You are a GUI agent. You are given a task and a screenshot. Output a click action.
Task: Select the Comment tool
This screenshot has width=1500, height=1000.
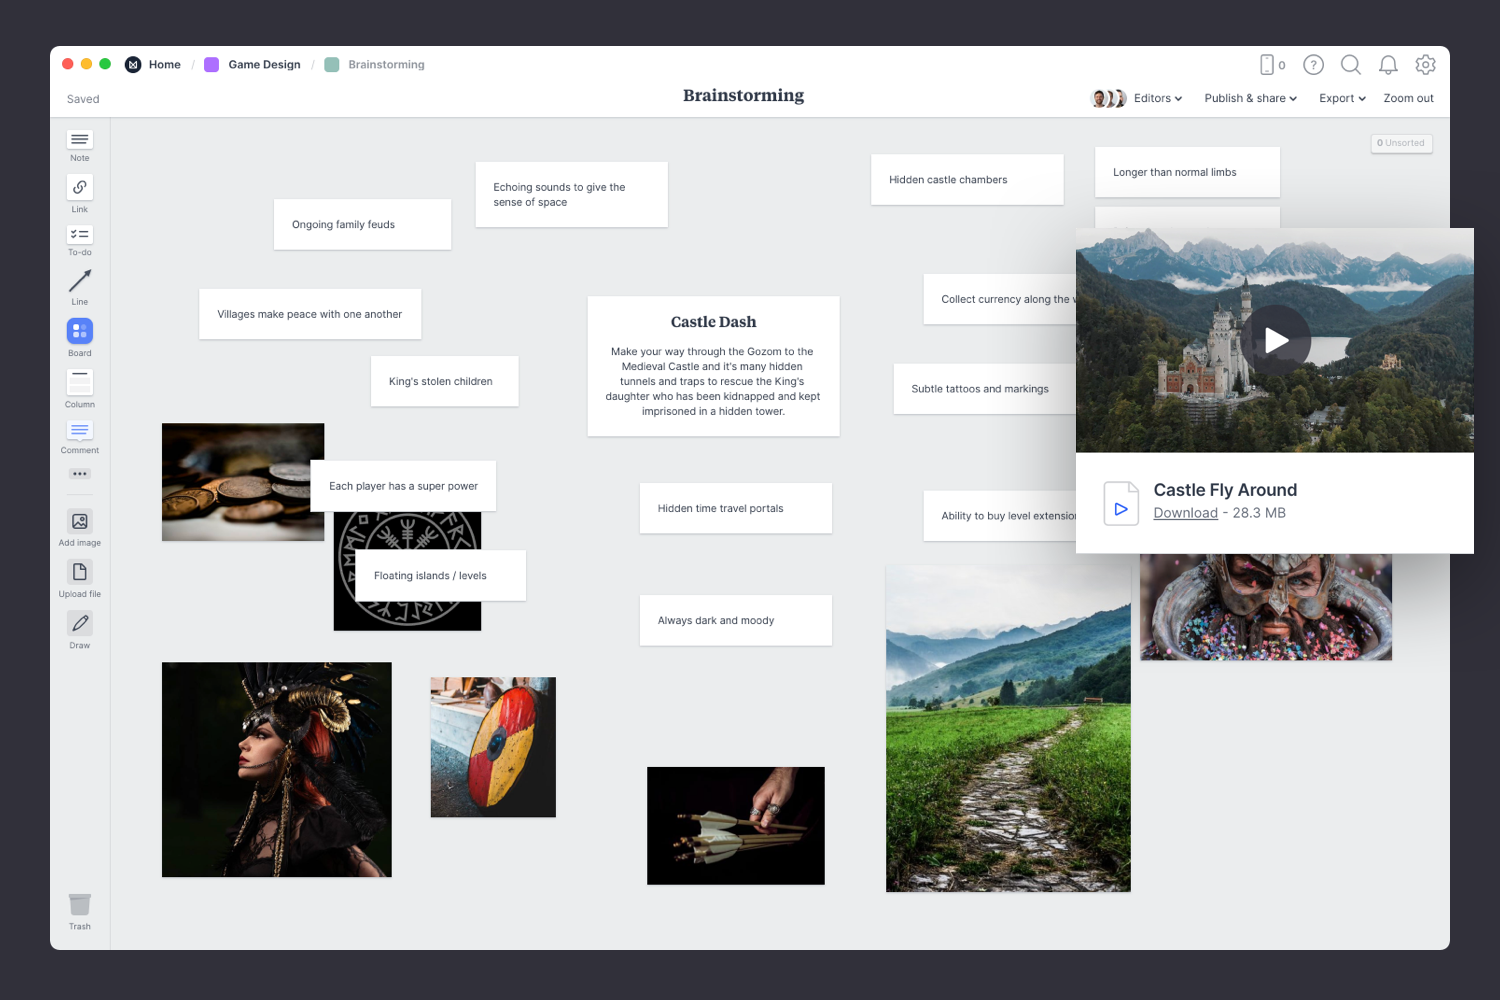79,431
